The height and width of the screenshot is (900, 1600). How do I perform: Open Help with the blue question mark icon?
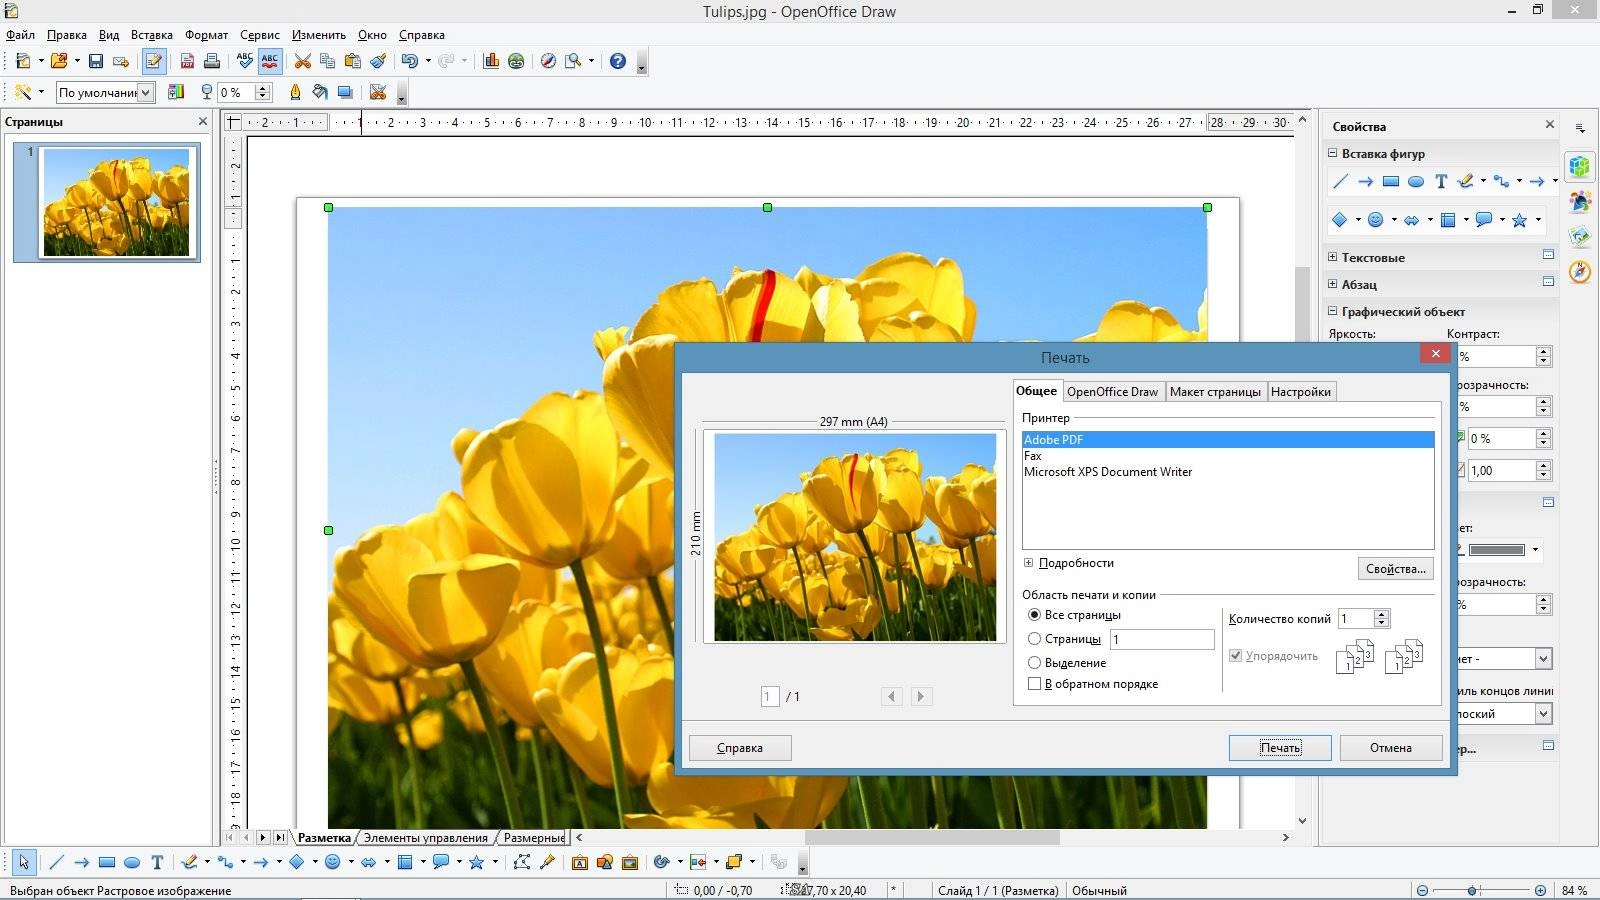[618, 61]
